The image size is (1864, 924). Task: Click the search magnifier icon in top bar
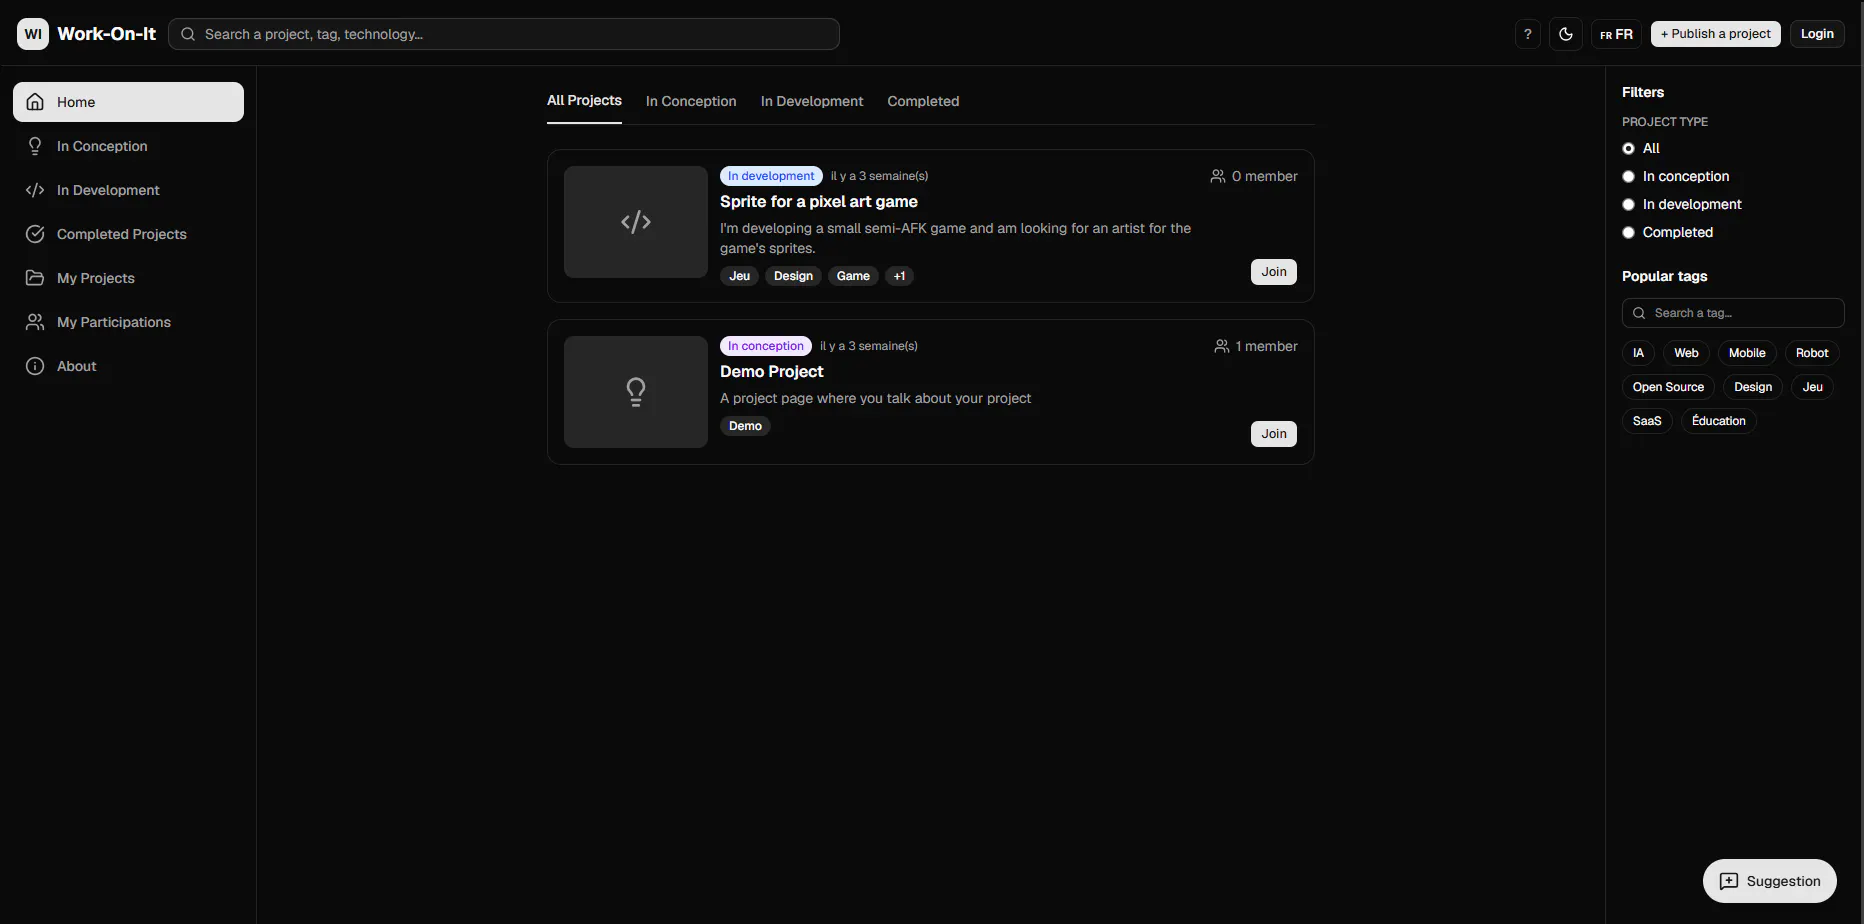[x=188, y=34]
